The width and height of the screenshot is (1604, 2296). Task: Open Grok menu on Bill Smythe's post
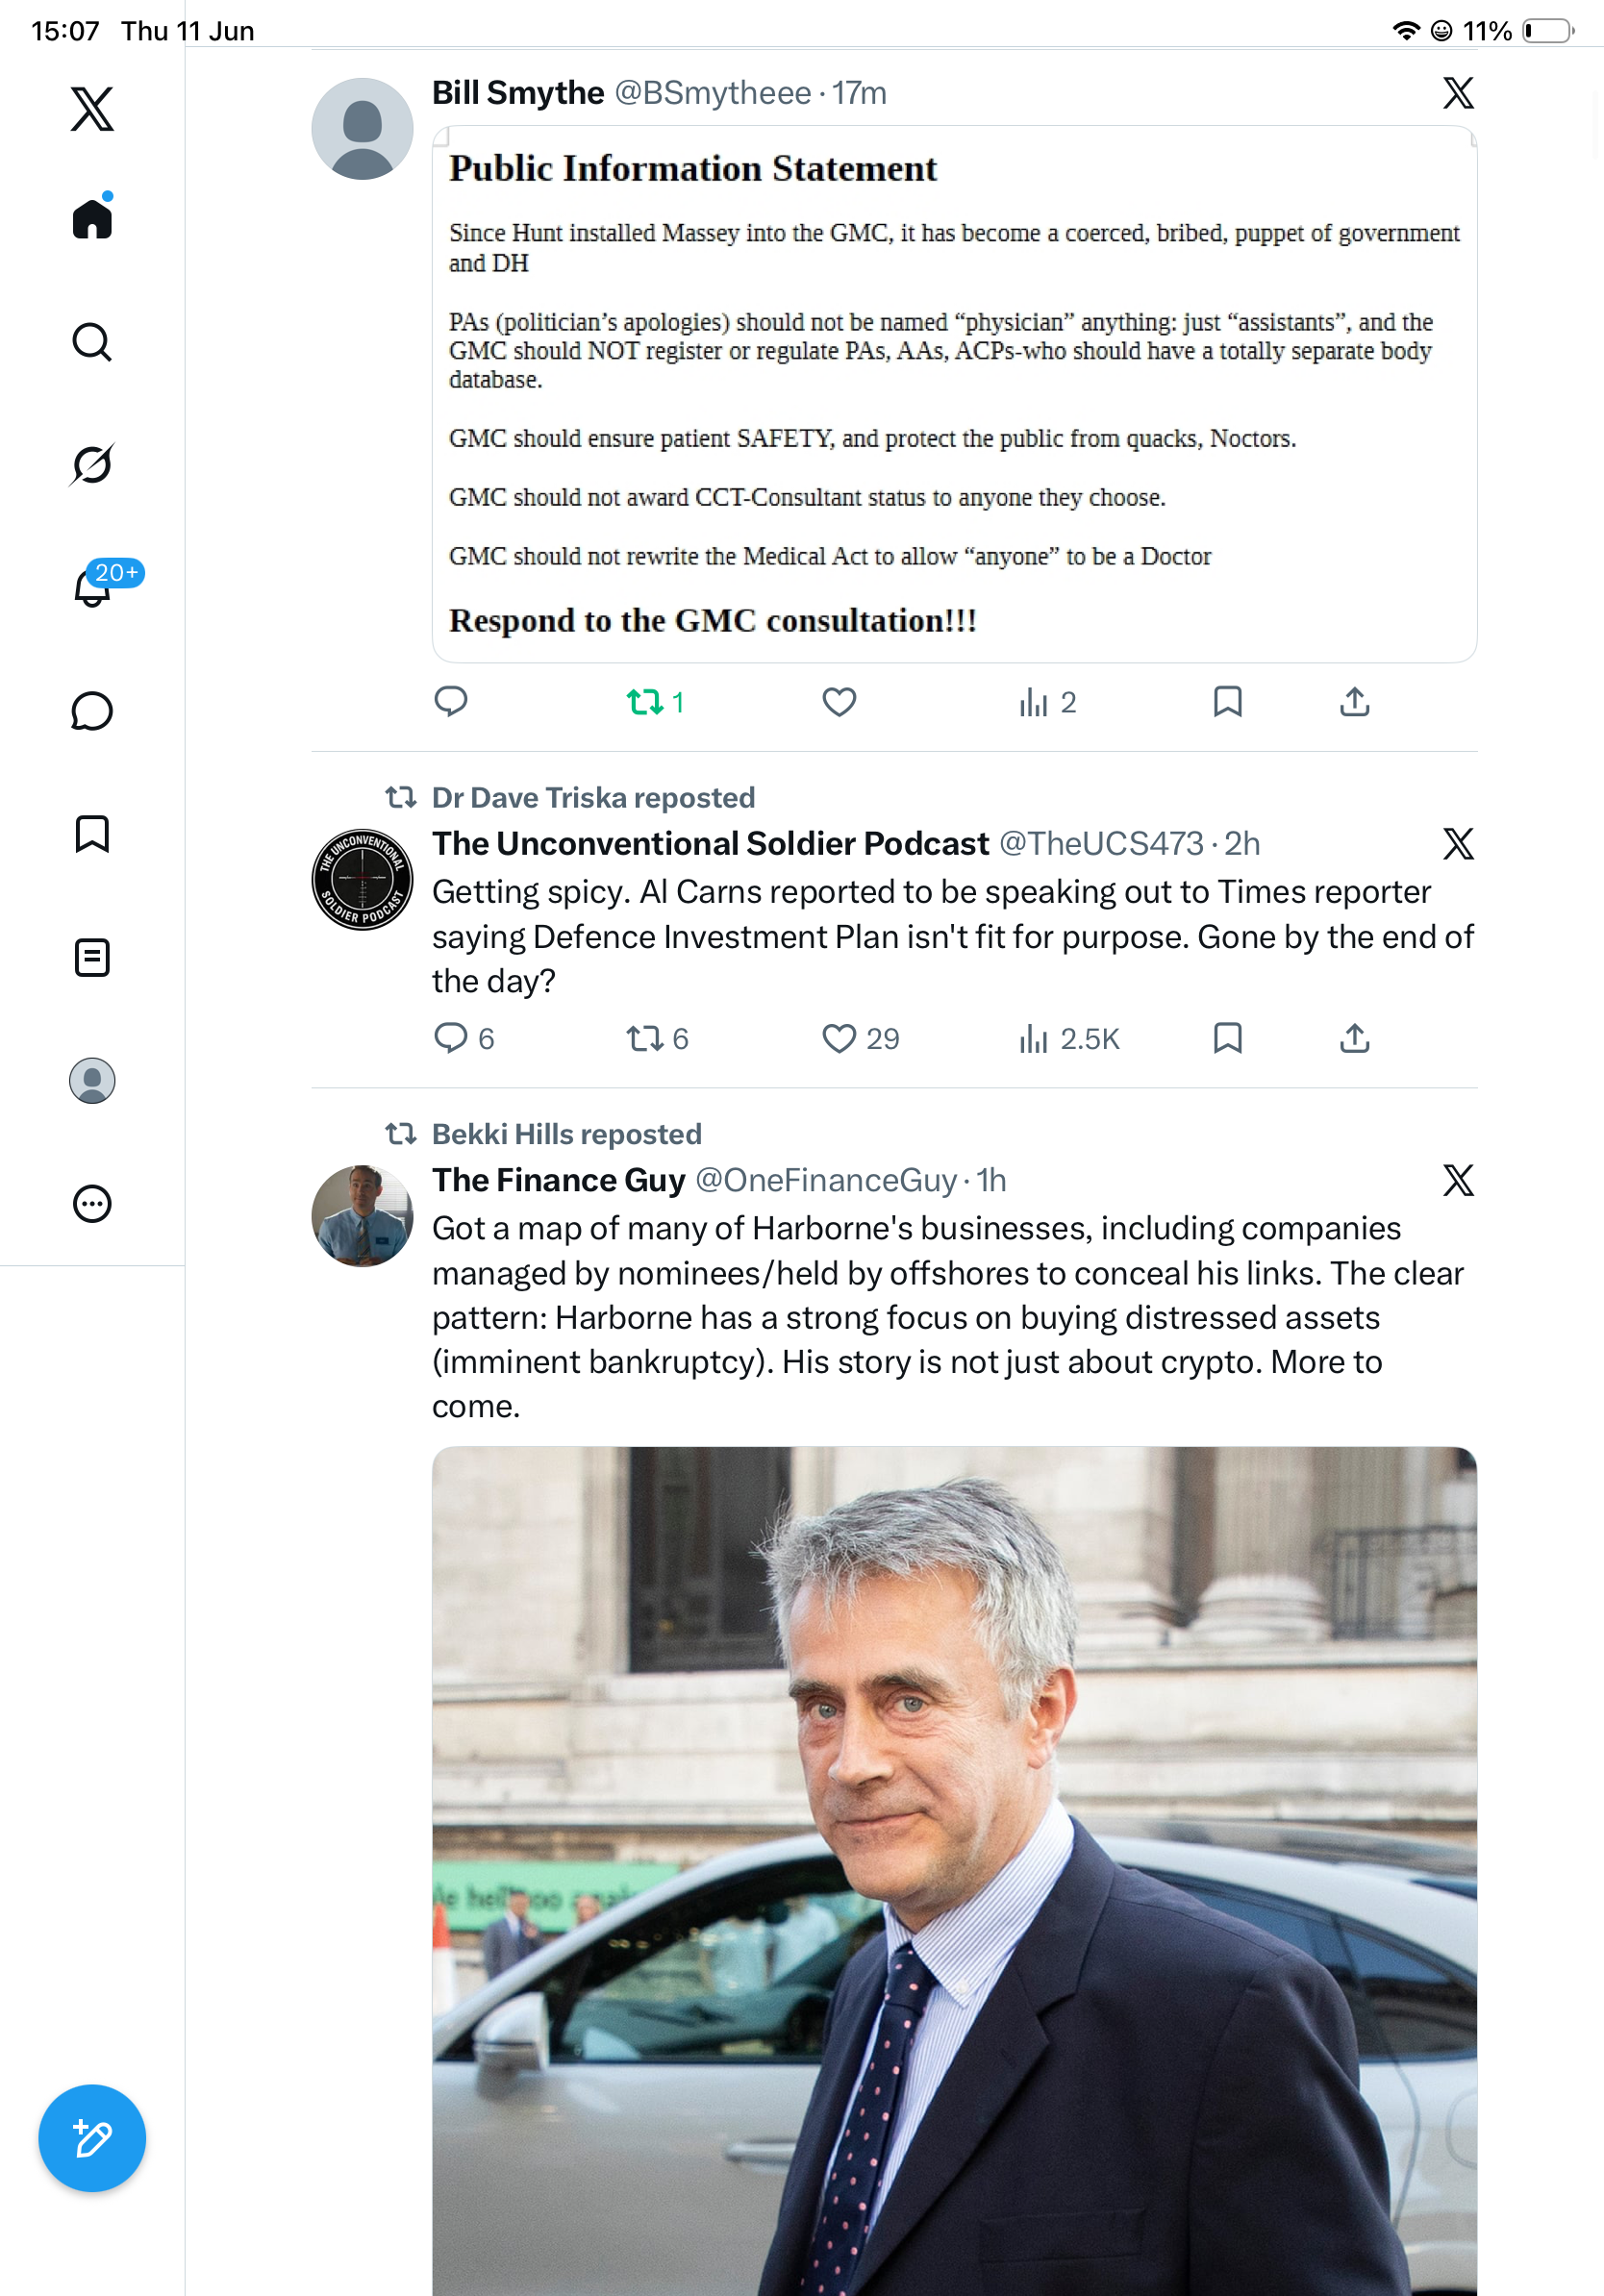(1458, 93)
